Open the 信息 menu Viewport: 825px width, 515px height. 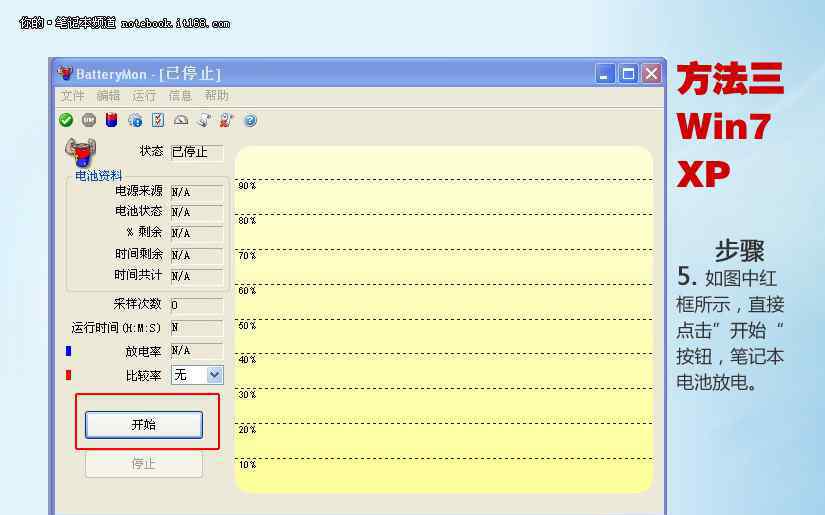(x=180, y=96)
